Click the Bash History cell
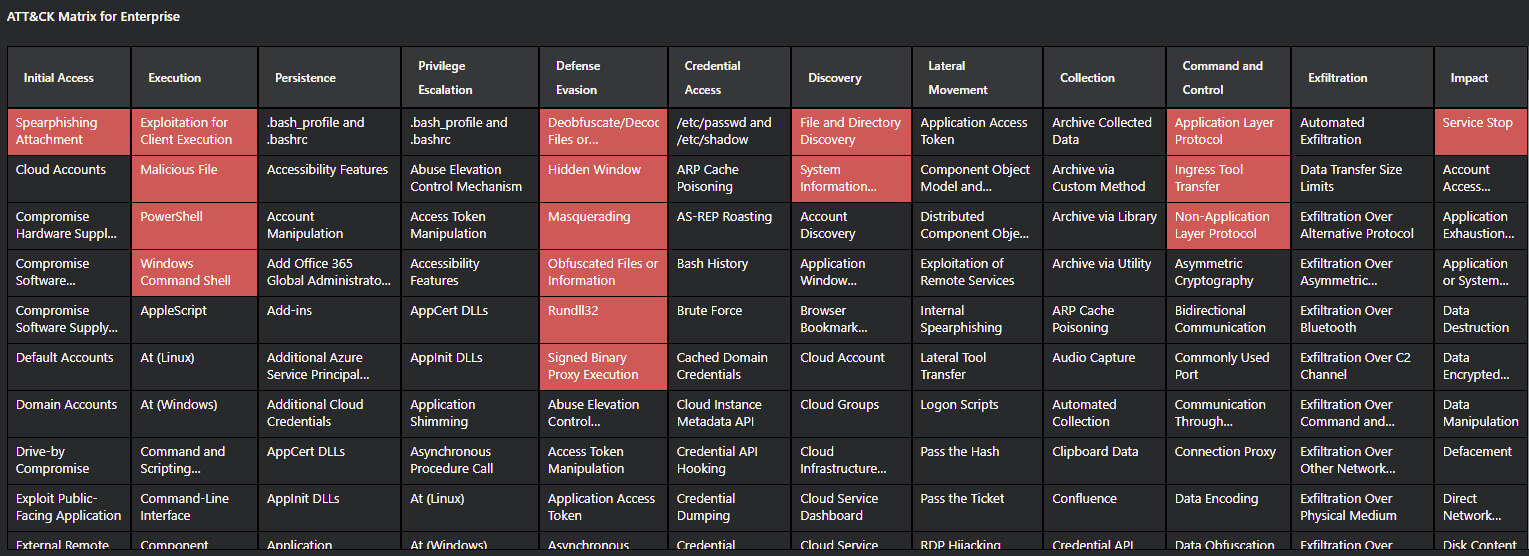 pos(730,273)
